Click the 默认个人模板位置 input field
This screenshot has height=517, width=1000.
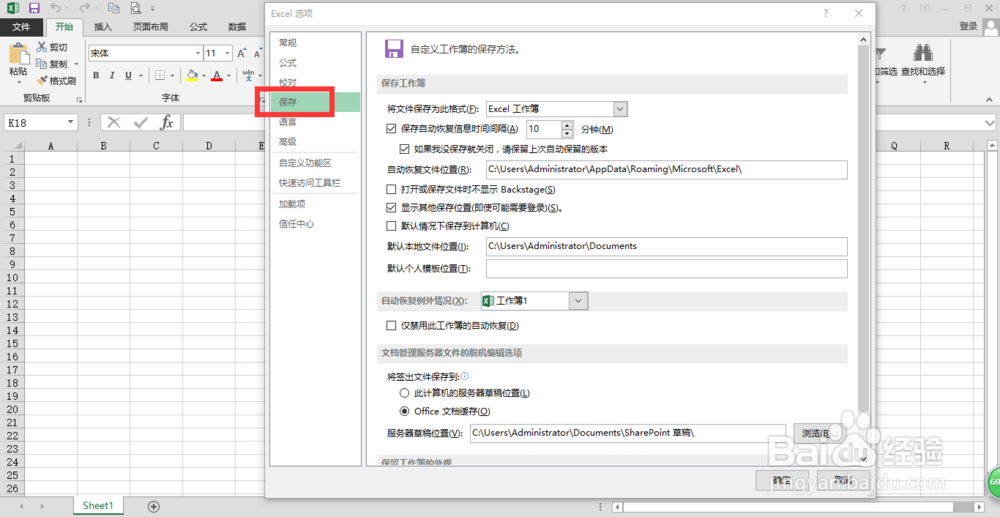[x=666, y=269]
